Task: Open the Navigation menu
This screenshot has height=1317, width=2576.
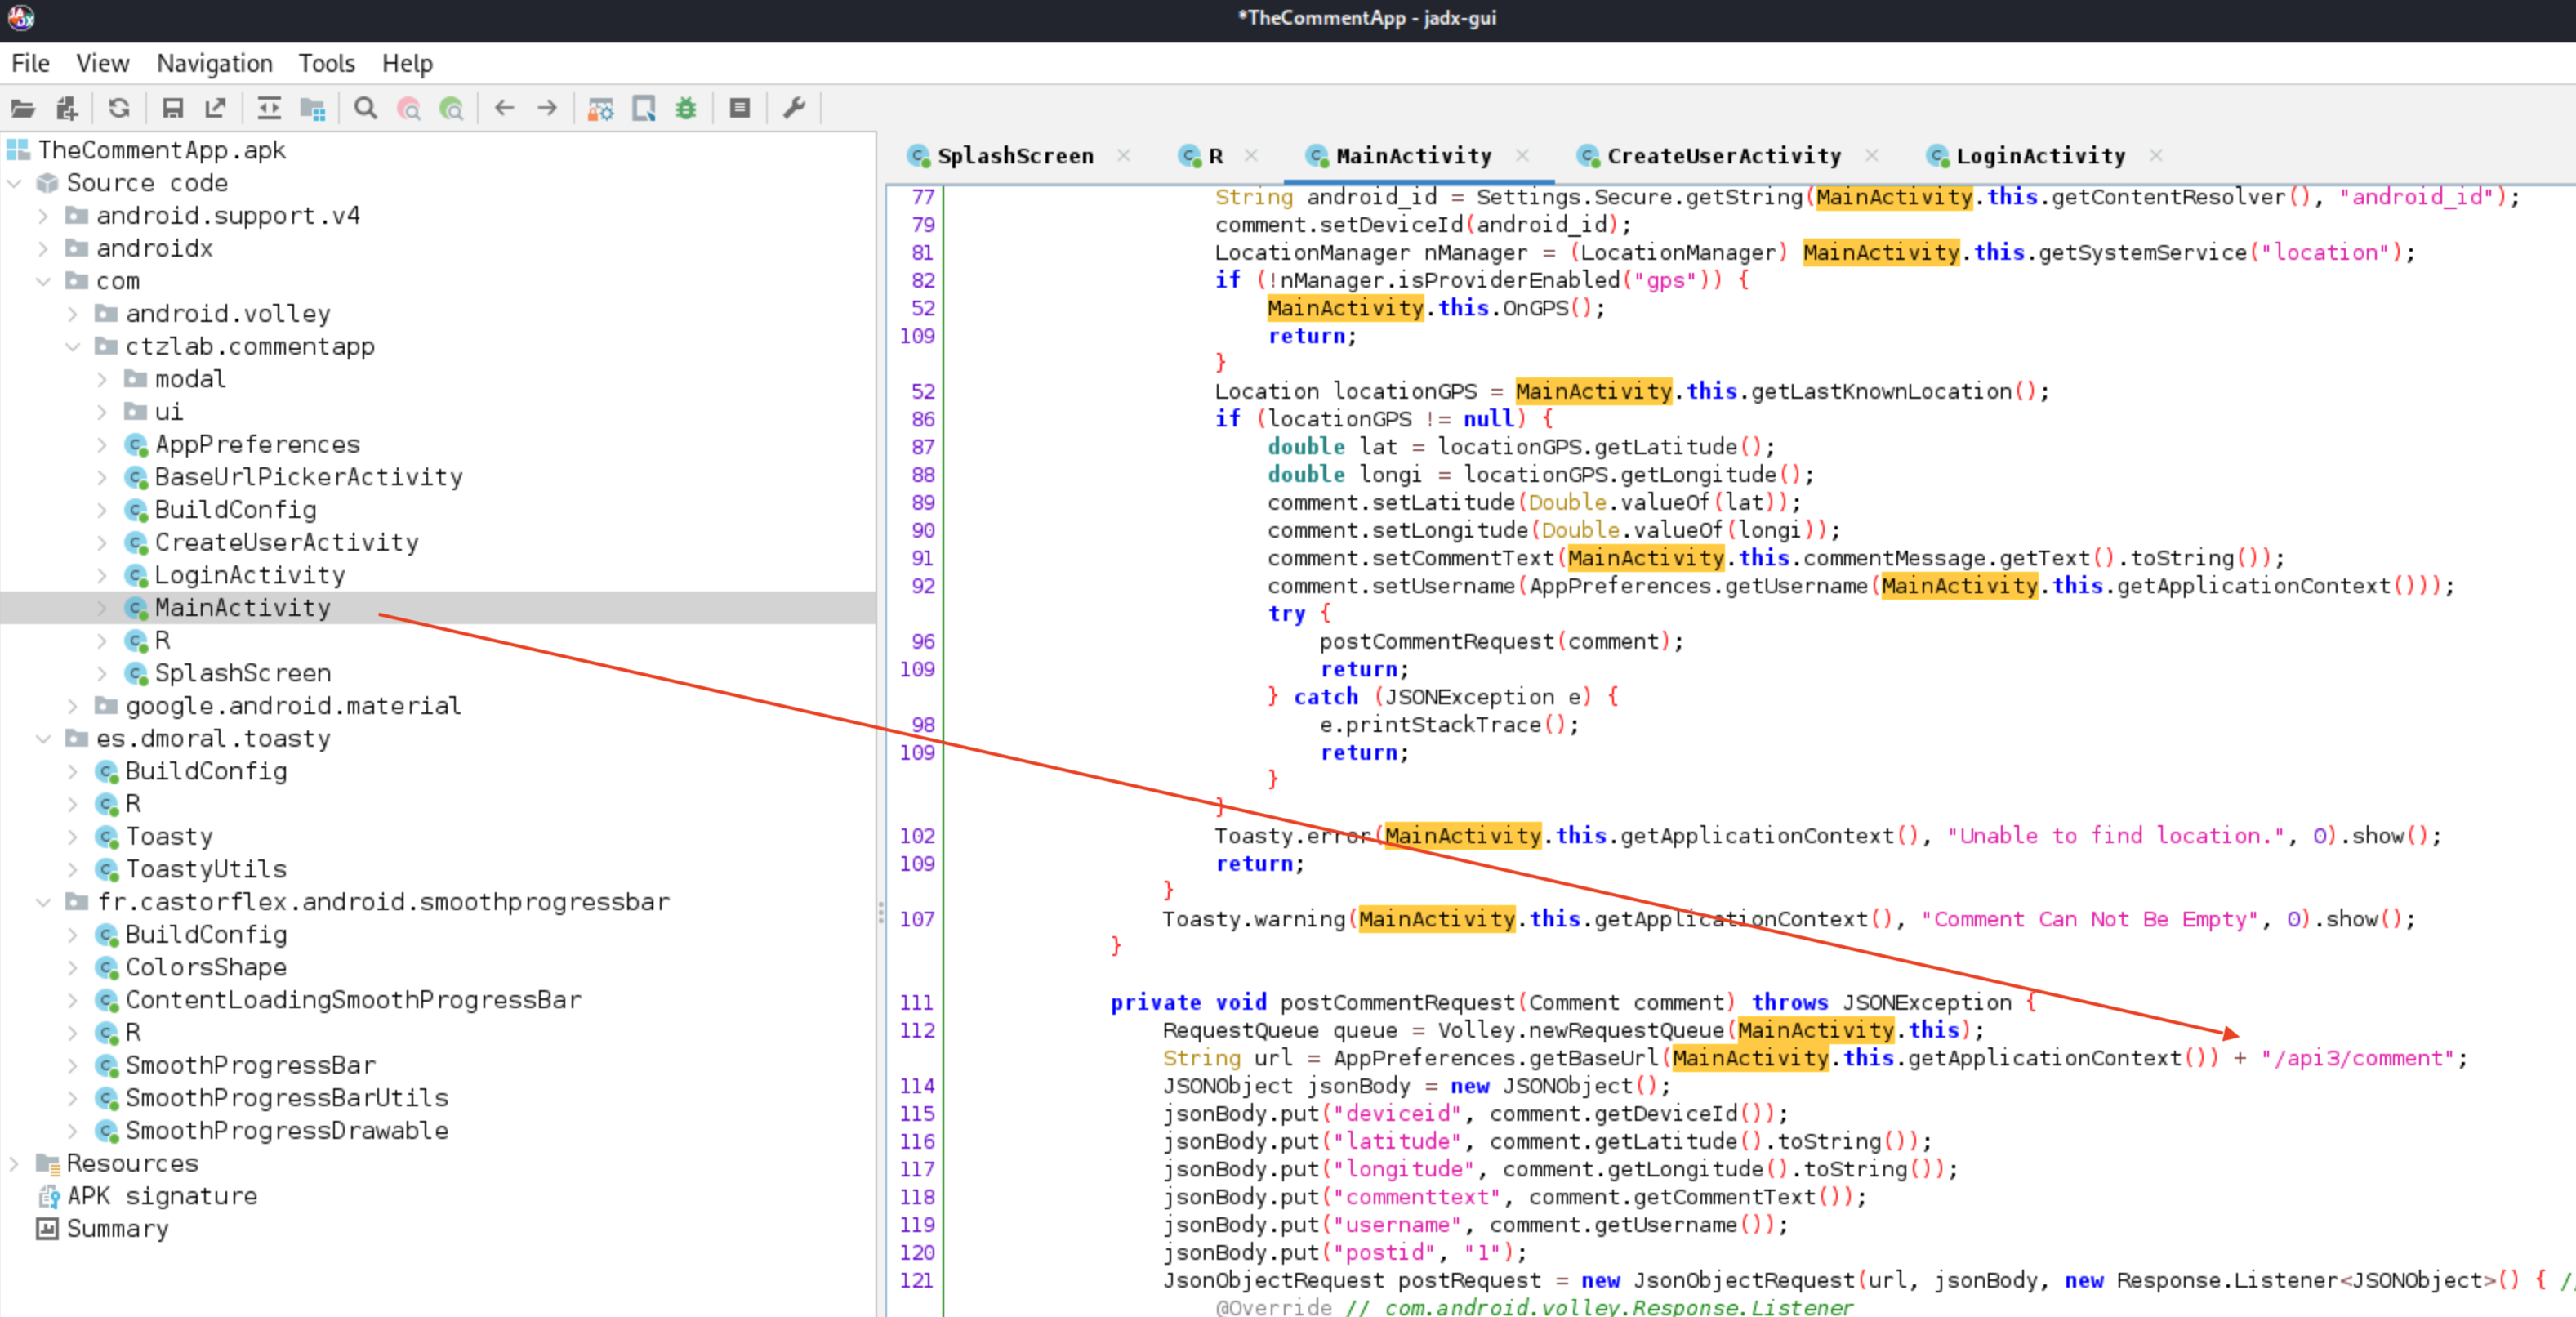Action: pos(214,64)
